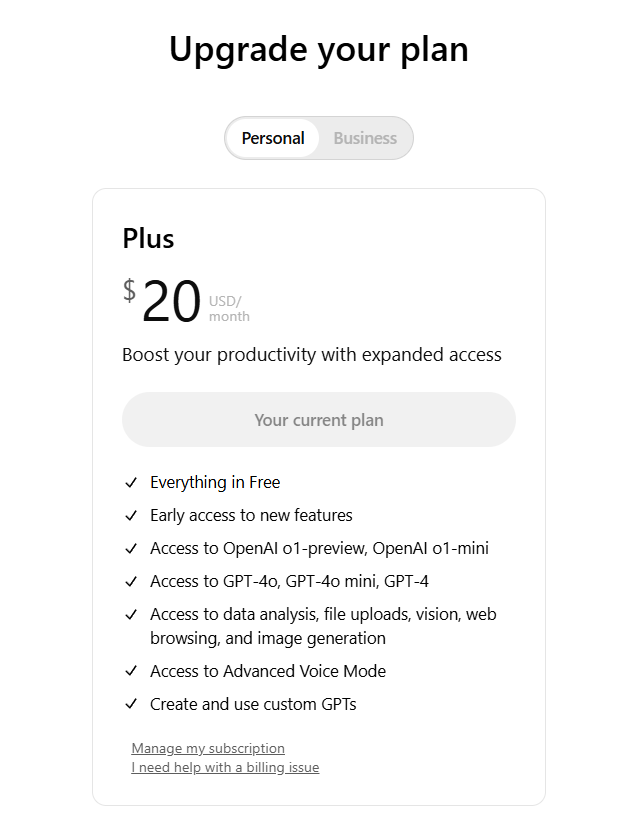The width and height of the screenshot is (633, 828).
Task: Click the checkmark beside 'Early access to new features'
Action: pos(131,516)
